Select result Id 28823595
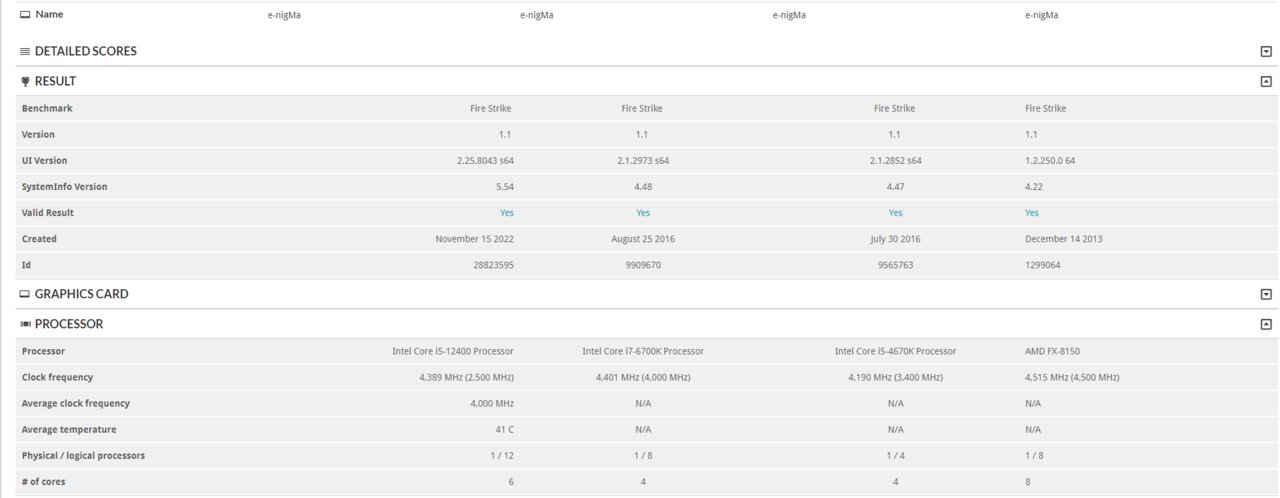 [x=493, y=265]
